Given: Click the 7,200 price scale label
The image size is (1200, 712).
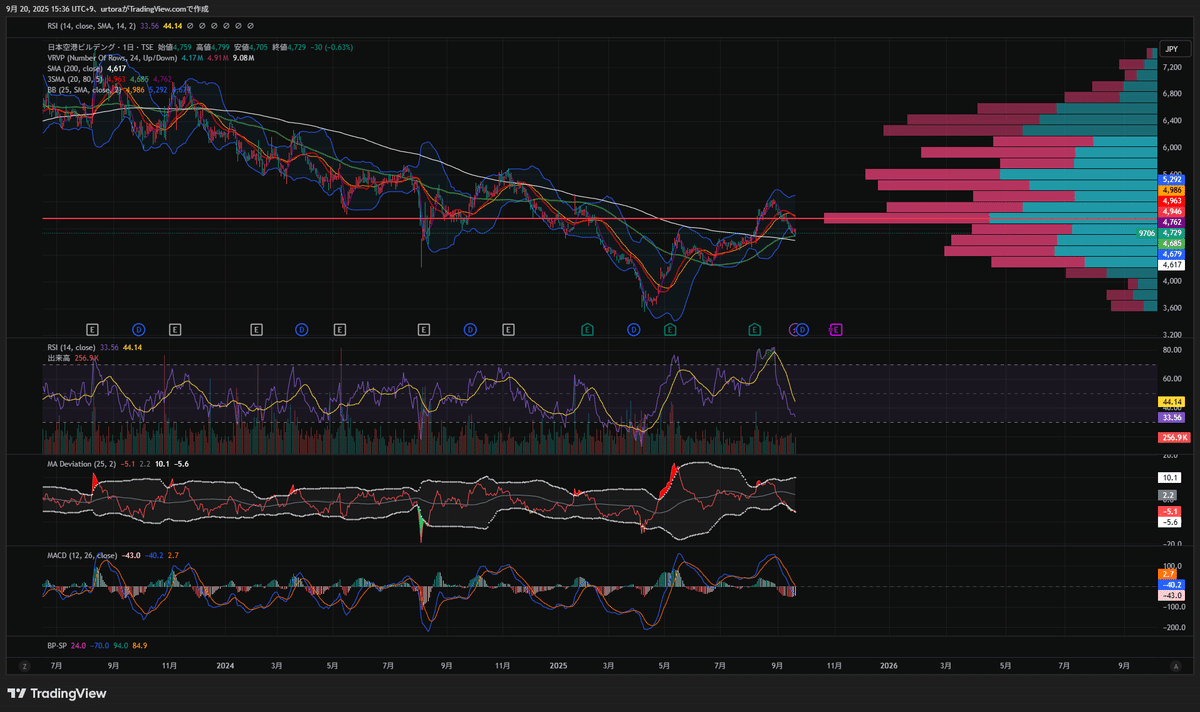Looking at the screenshot, I should pyautogui.click(x=1172, y=67).
